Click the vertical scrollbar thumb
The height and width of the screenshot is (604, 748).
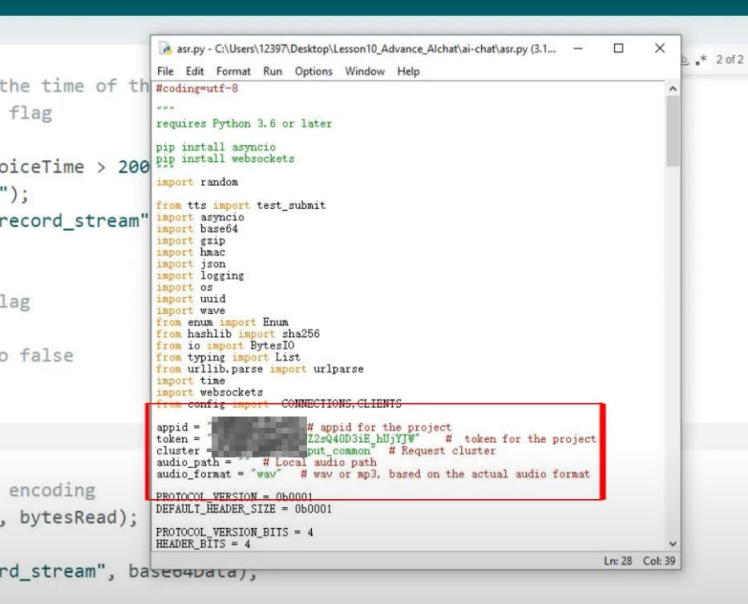tap(673, 131)
